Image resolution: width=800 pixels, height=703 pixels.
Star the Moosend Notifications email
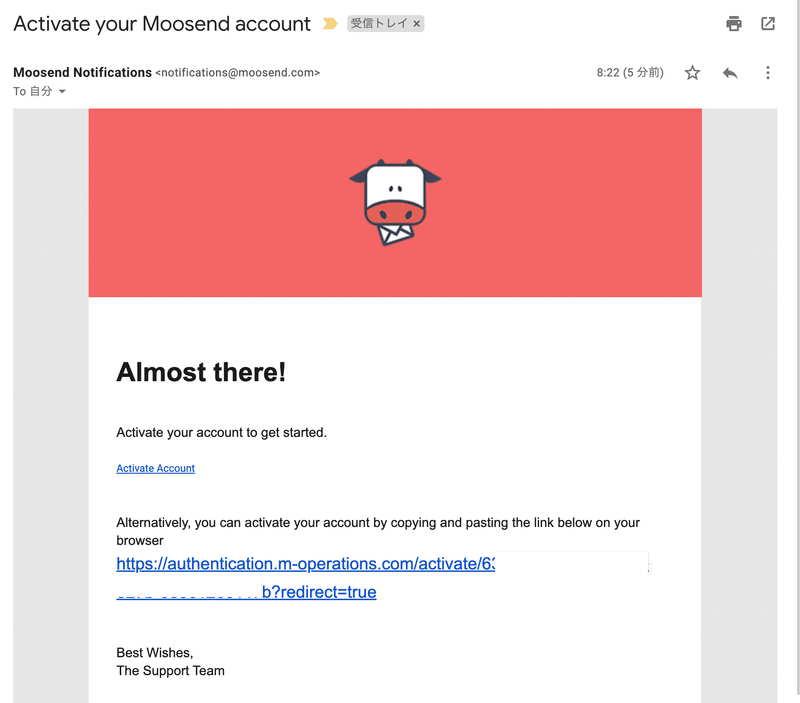(x=692, y=72)
